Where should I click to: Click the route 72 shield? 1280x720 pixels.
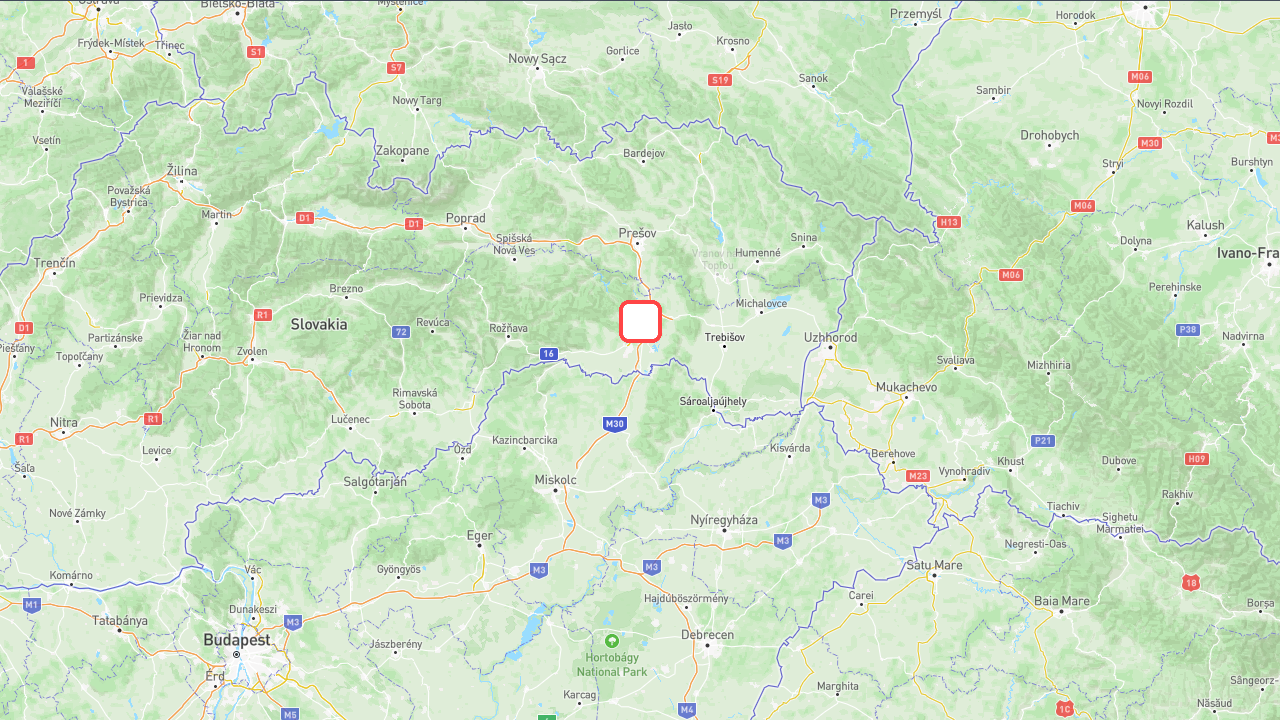(401, 332)
